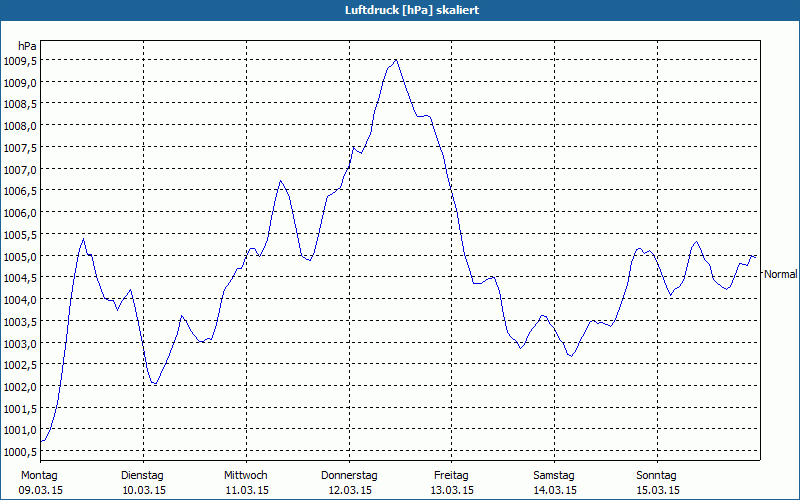Viewport: 800px width, 500px height.
Task: Select the 09.03.15 date label
Action: [41, 490]
